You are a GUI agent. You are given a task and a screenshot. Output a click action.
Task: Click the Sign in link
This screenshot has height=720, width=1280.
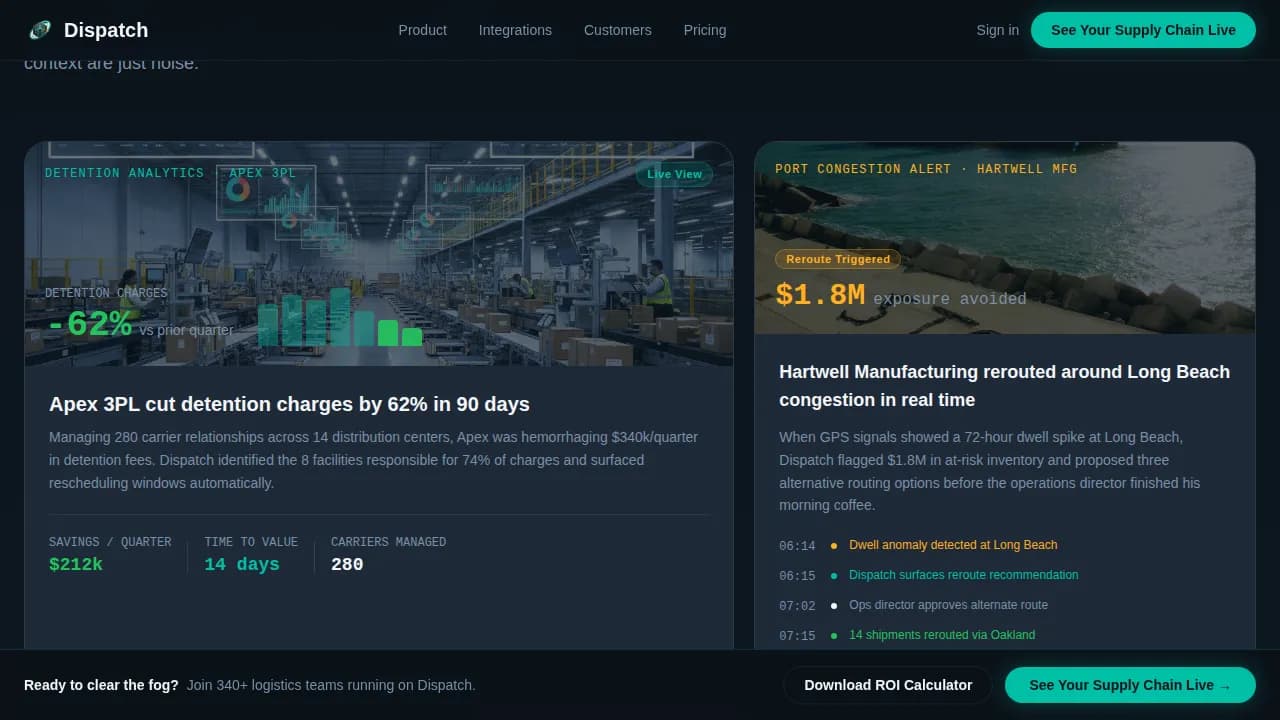997,30
